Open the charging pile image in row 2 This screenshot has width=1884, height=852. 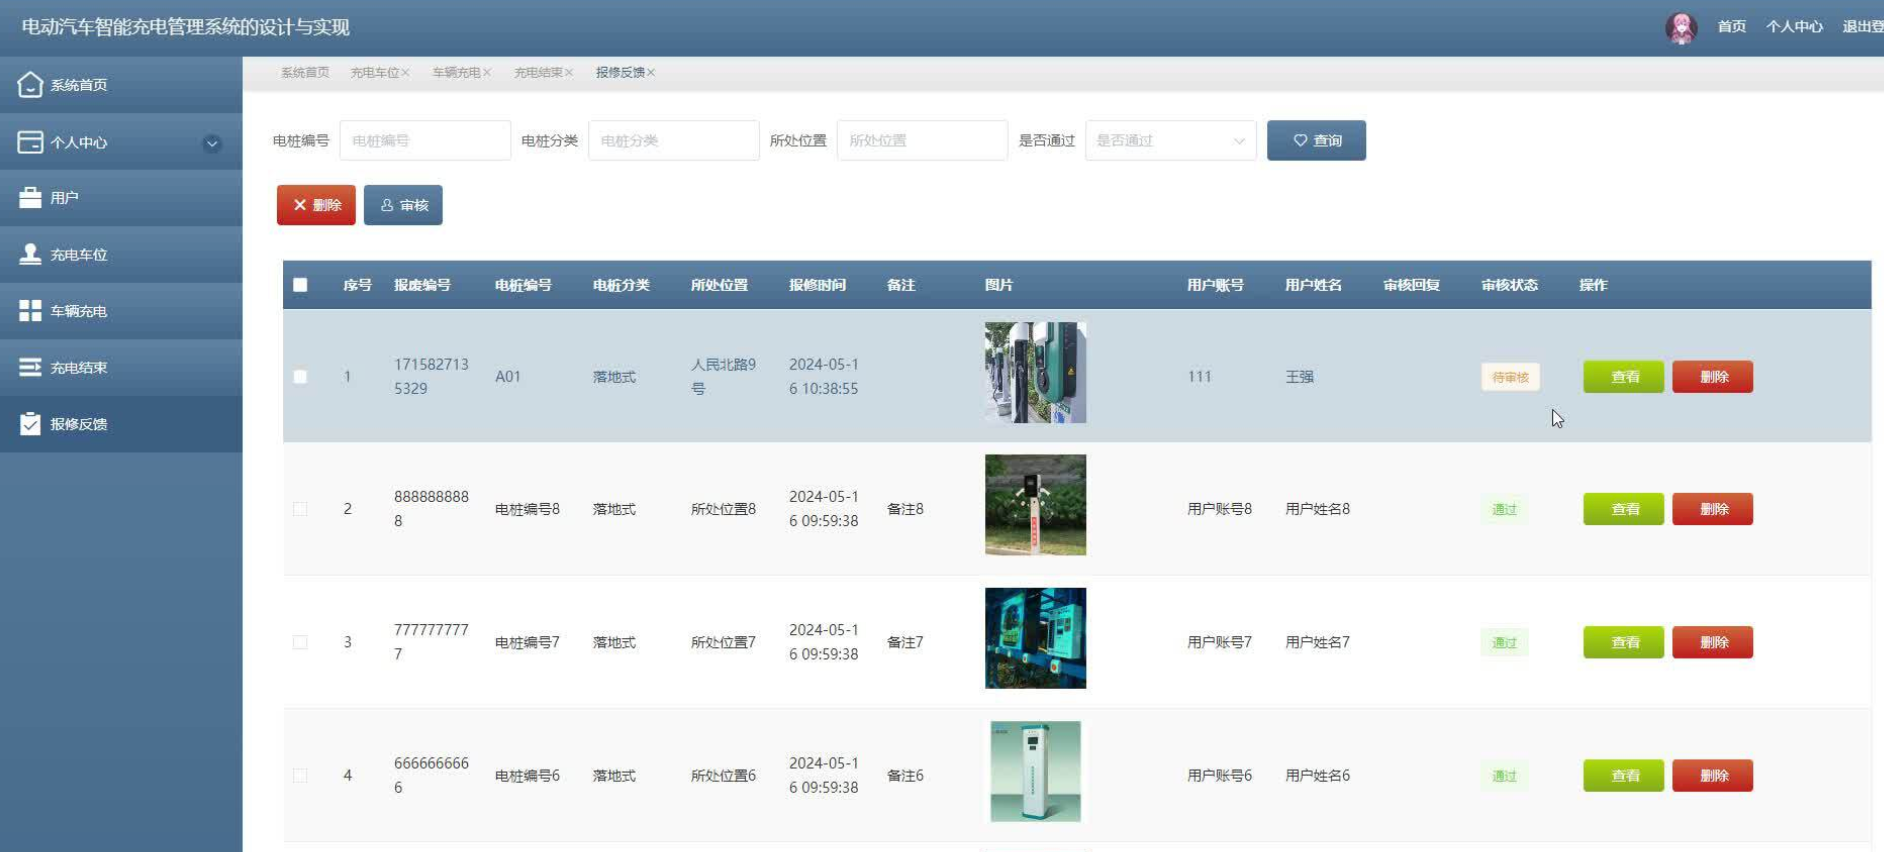pos(1035,505)
